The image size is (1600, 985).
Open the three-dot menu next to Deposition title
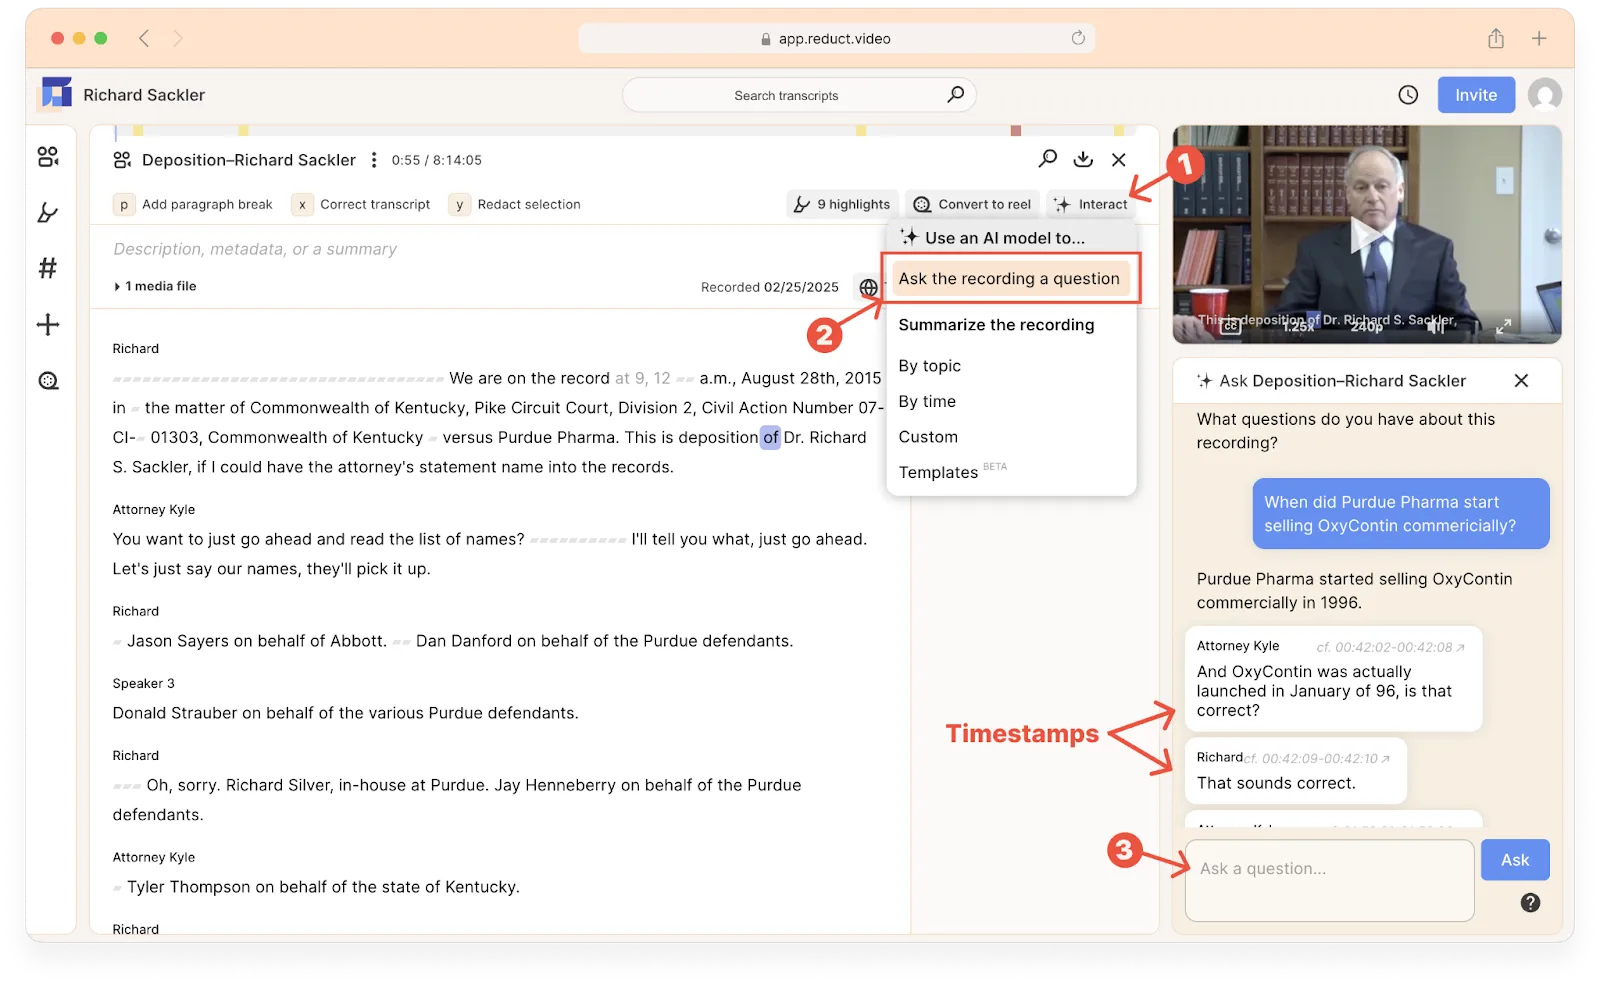point(374,160)
